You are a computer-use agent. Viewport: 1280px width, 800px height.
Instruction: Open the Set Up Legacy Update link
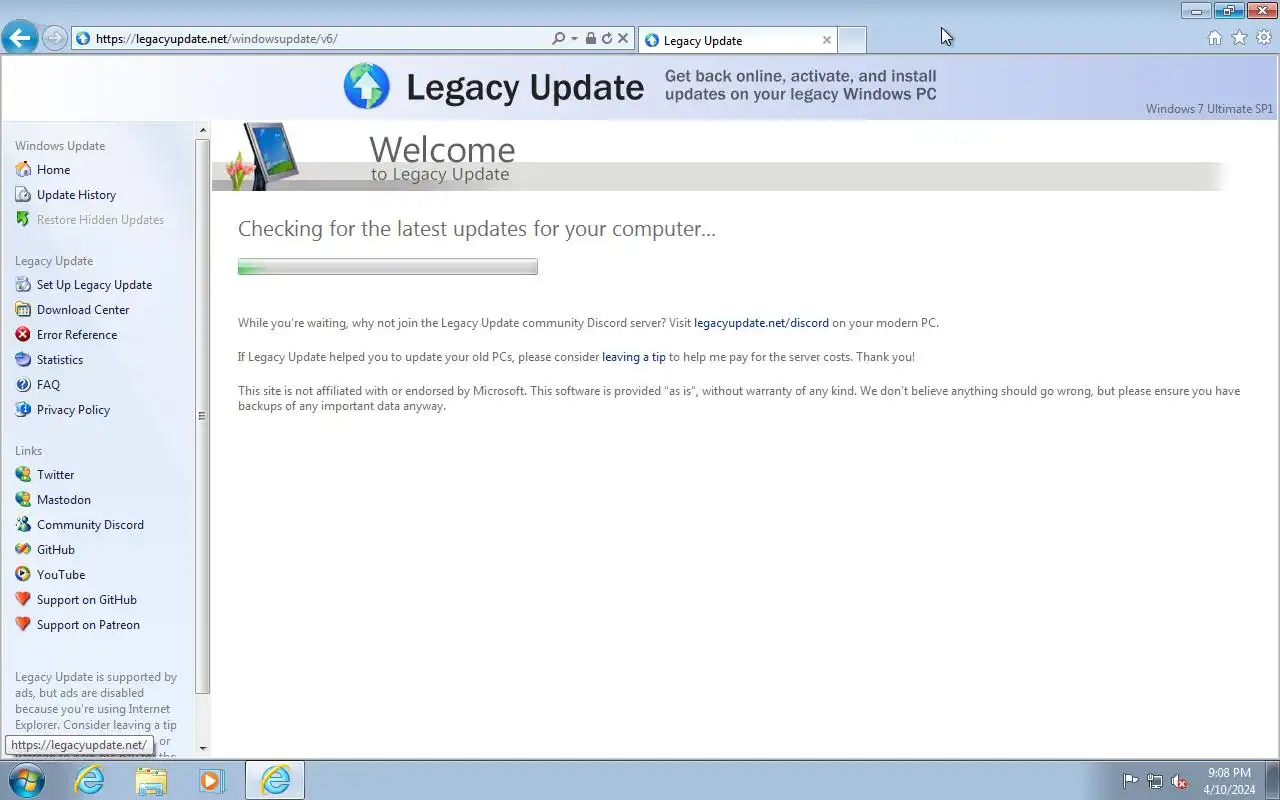(94, 285)
